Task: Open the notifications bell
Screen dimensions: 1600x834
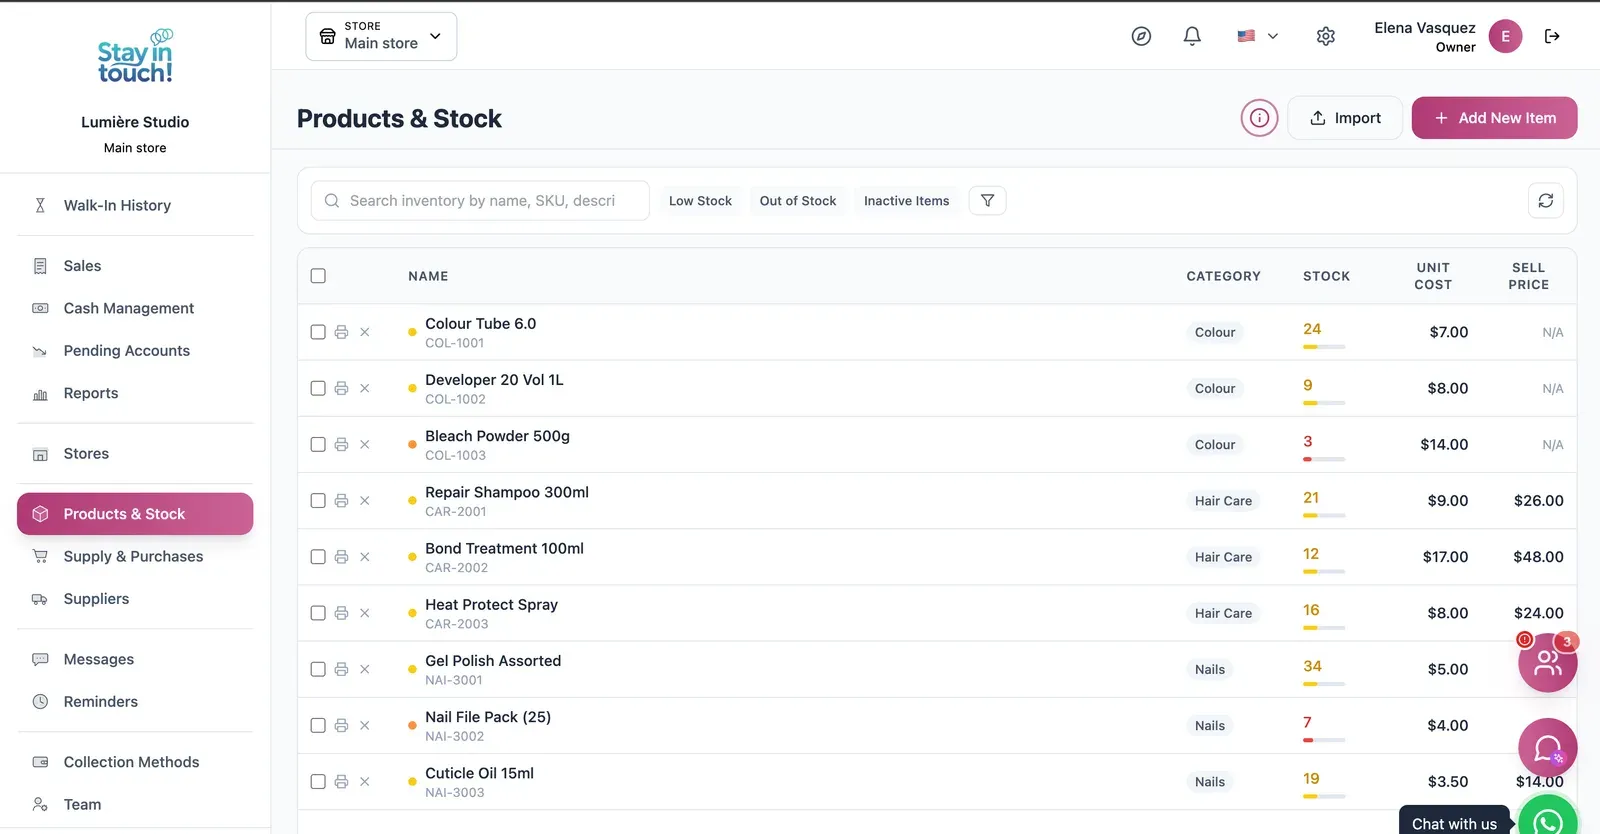Action: point(1192,36)
